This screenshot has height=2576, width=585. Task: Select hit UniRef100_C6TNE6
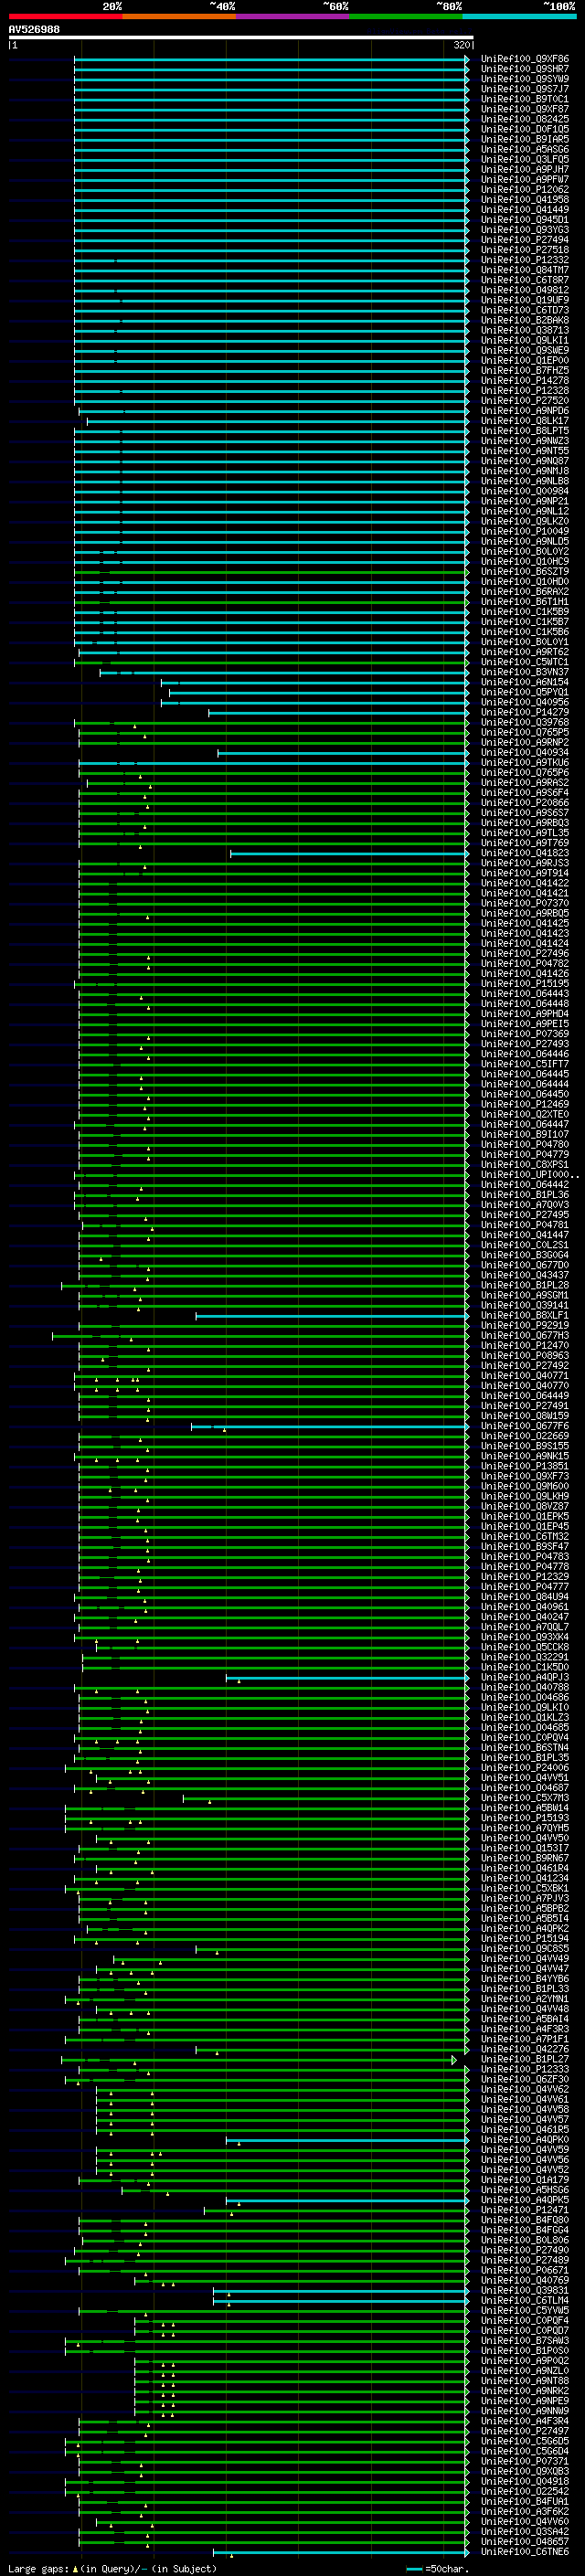click(525, 2552)
